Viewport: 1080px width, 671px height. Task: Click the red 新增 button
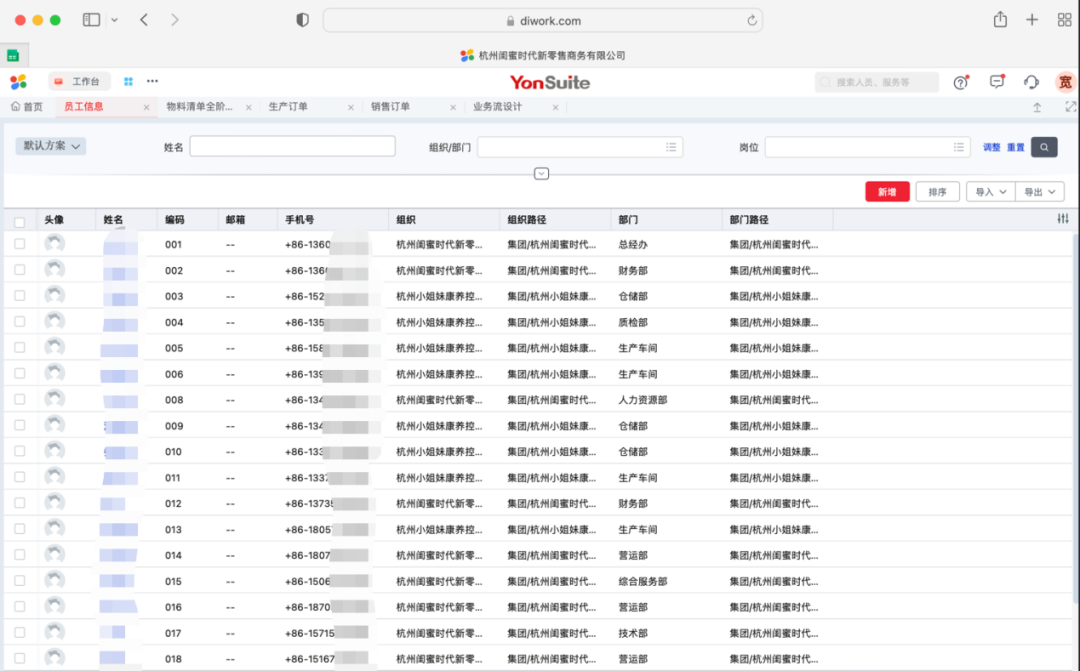[887, 192]
